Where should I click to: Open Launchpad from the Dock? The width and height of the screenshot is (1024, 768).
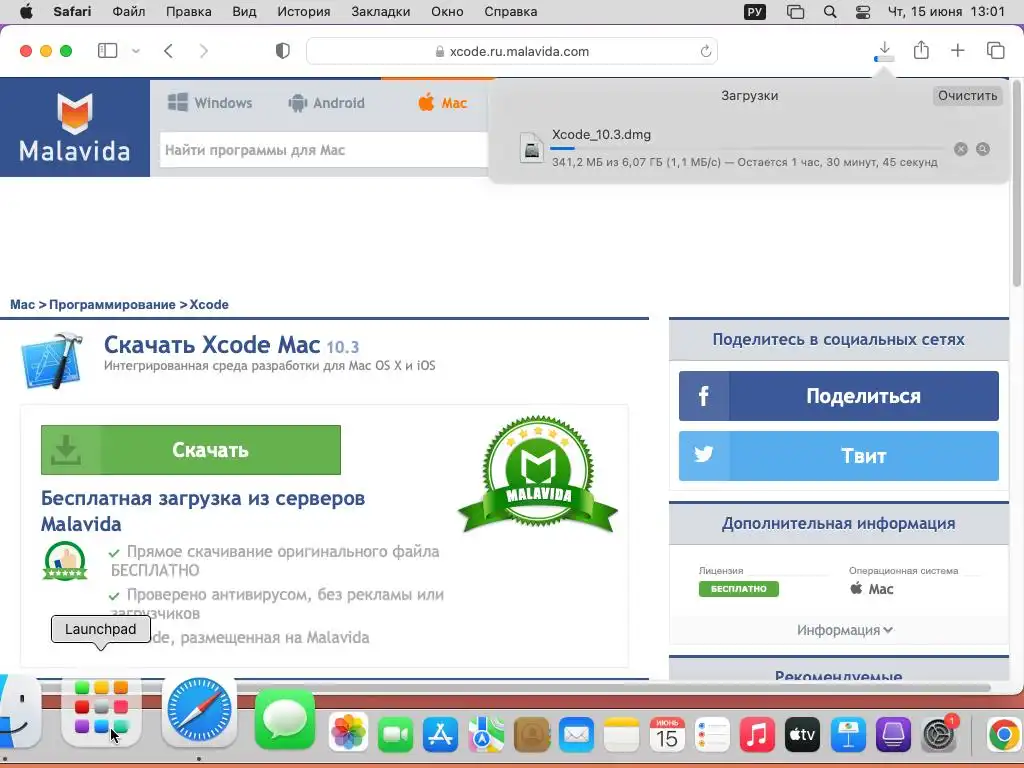[x=101, y=713]
